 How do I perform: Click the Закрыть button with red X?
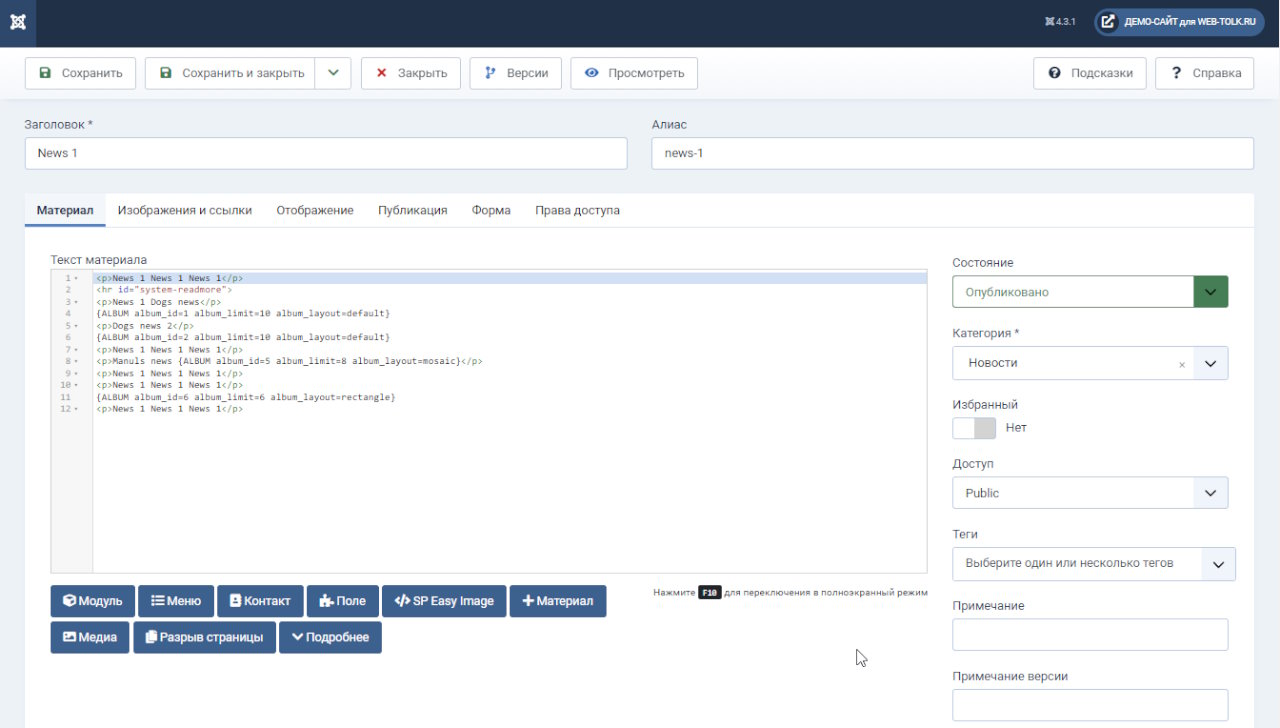411,73
